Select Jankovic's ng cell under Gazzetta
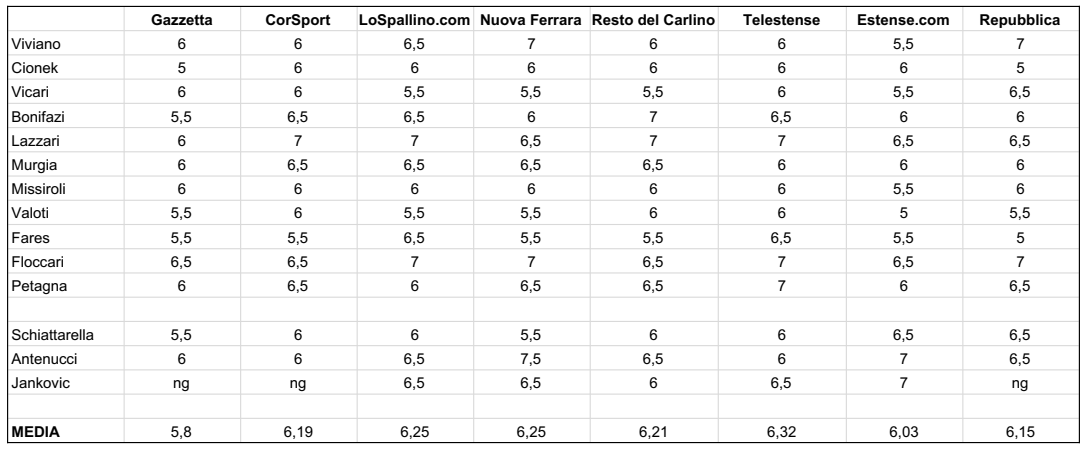Image resolution: width=1085 pixels, height=451 pixels. tap(182, 383)
